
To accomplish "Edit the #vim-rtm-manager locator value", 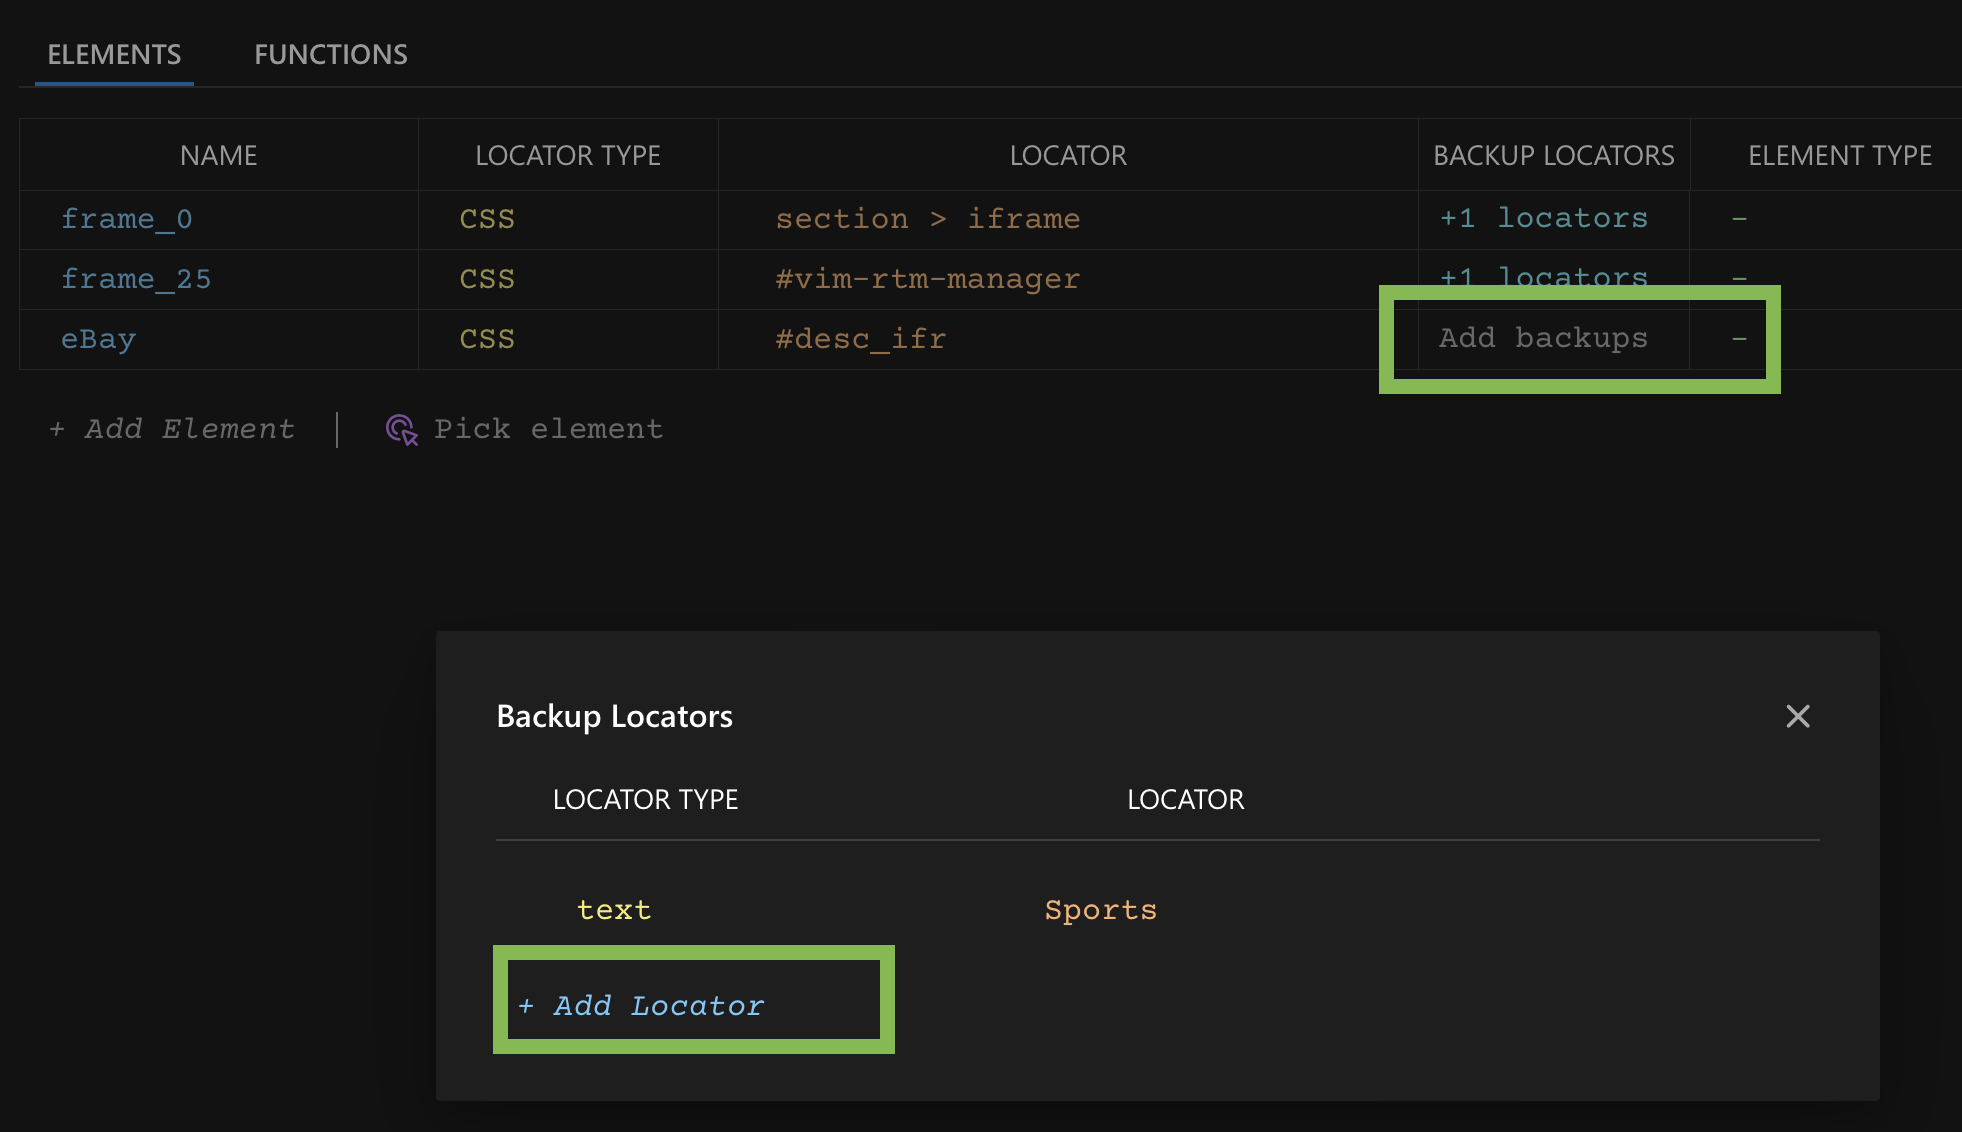I will pos(927,279).
